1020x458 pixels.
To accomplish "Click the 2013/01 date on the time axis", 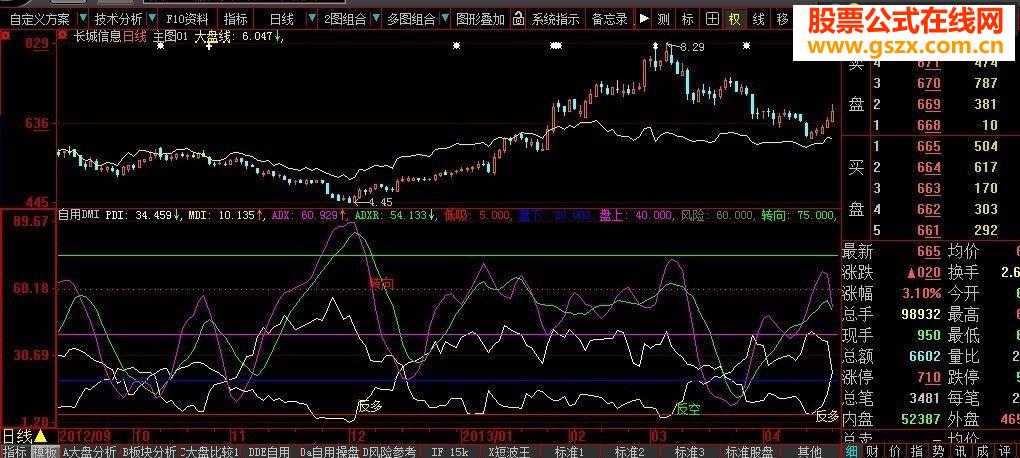I will point(487,435).
